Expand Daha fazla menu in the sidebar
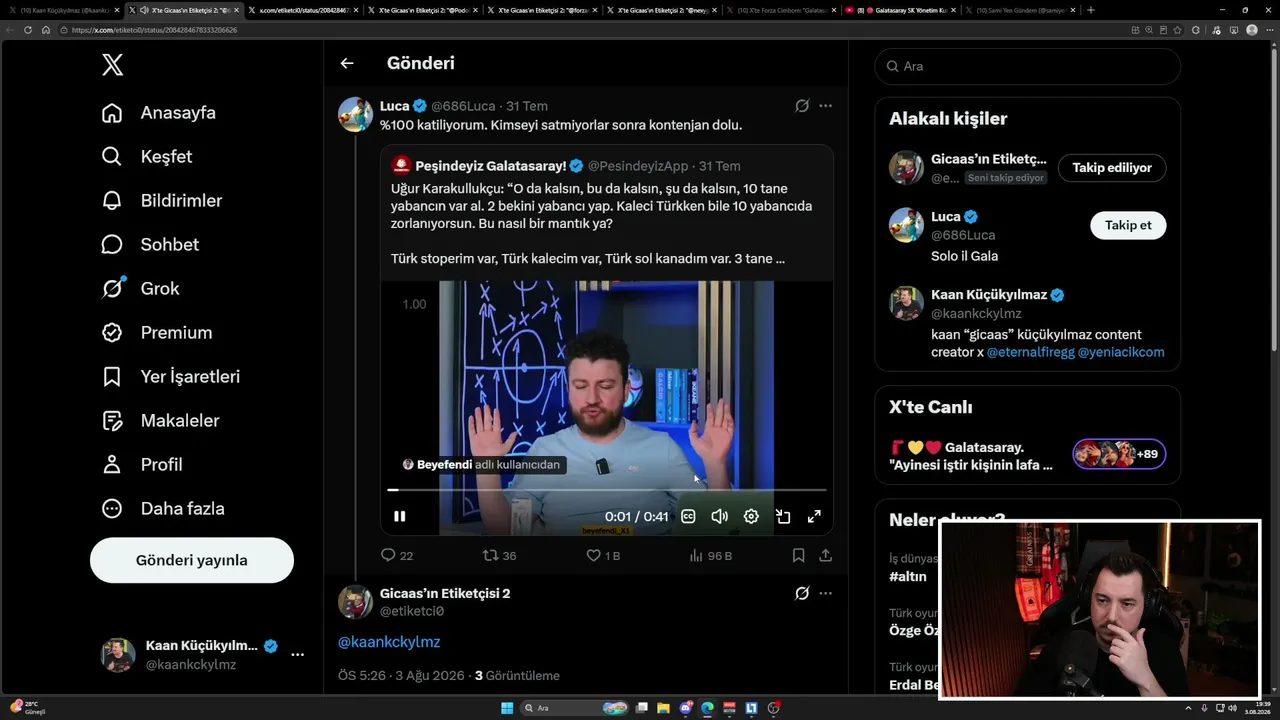 pos(163,509)
